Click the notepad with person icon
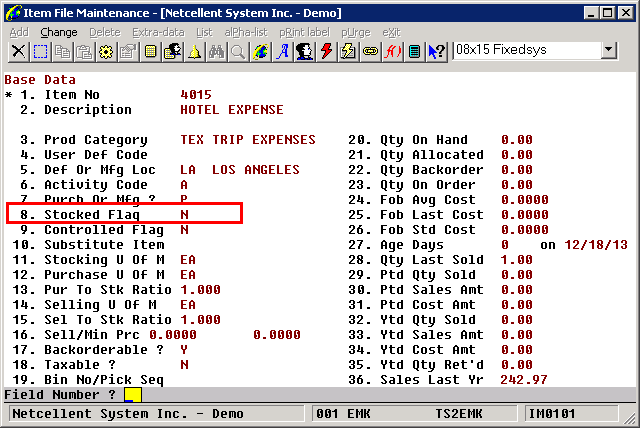Screen dimensions: 640x428 coord(173,52)
